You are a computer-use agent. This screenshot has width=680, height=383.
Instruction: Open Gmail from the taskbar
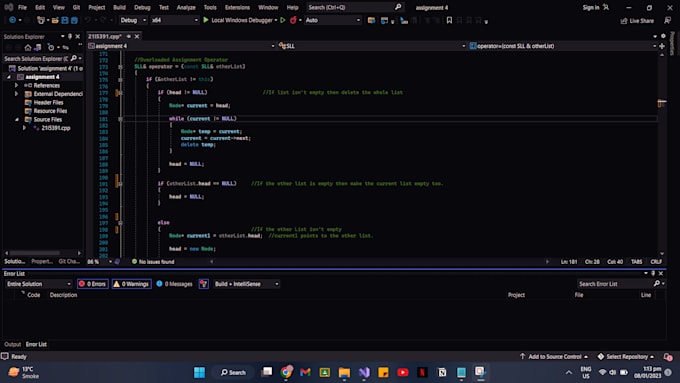[x=305, y=372]
